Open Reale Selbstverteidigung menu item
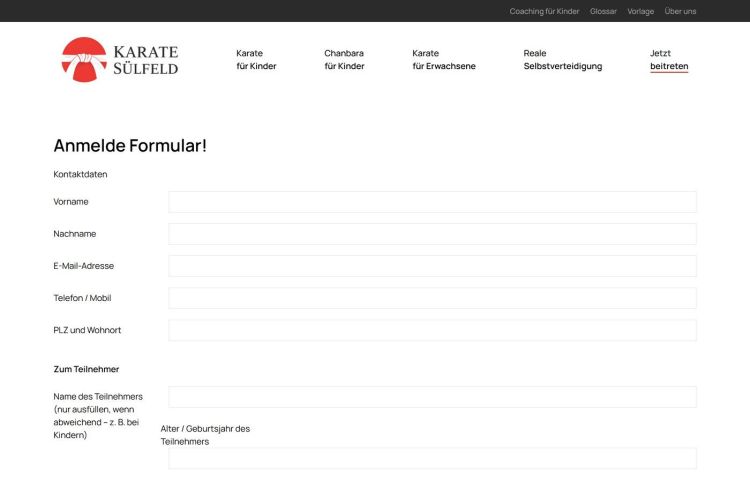Screen dimensions: 750x482 tap(562, 60)
